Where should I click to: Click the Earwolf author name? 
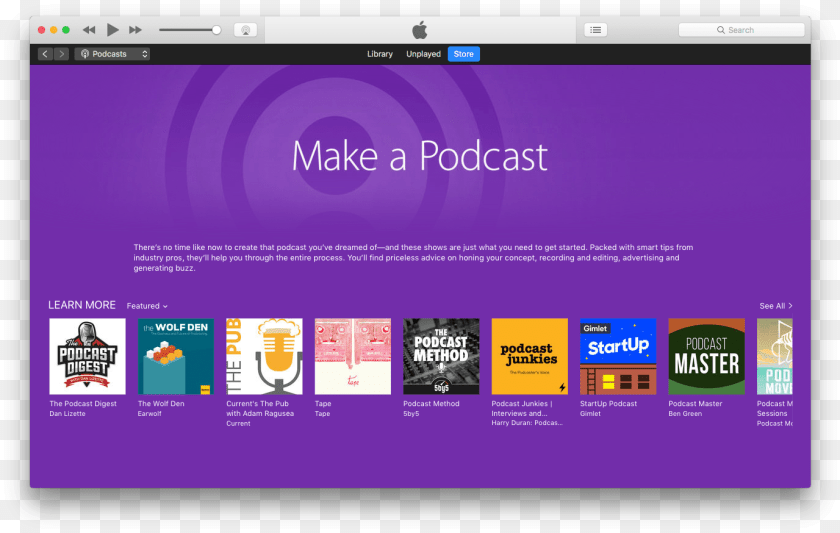tap(149, 414)
